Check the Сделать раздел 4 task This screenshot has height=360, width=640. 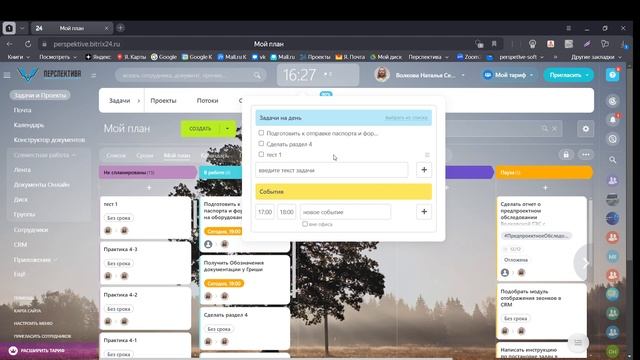[261, 144]
